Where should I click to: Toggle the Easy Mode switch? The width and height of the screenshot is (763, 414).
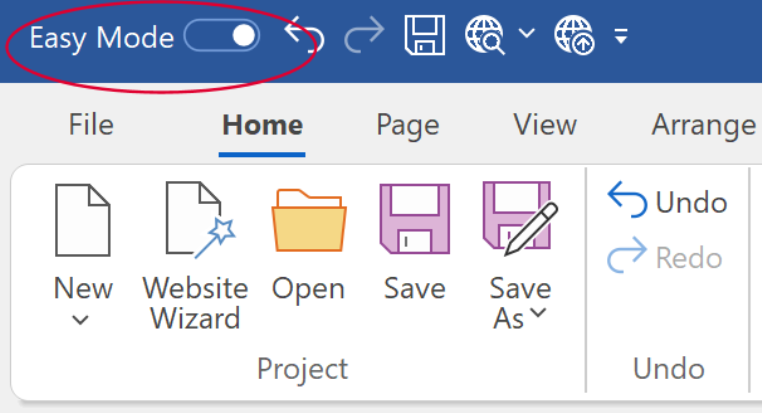click(x=222, y=36)
